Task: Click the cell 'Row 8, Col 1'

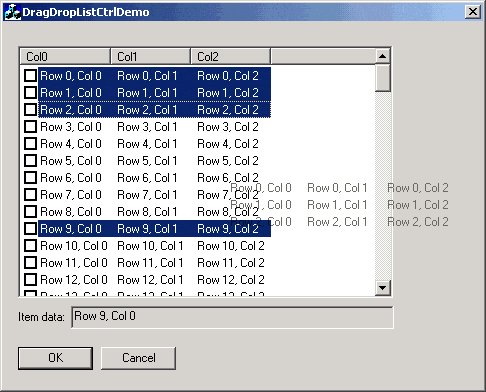Action: coord(147,212)
